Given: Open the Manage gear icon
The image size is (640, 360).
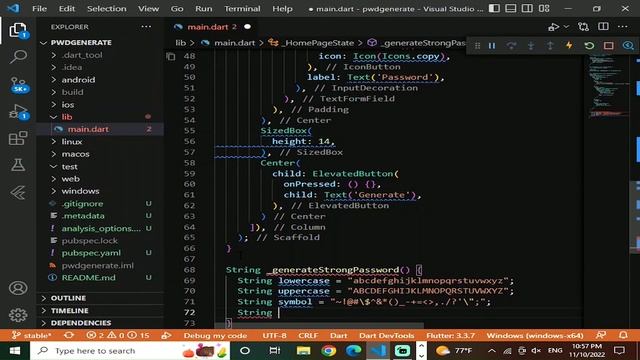Looking at the screenshot, I should coord(18,315).
